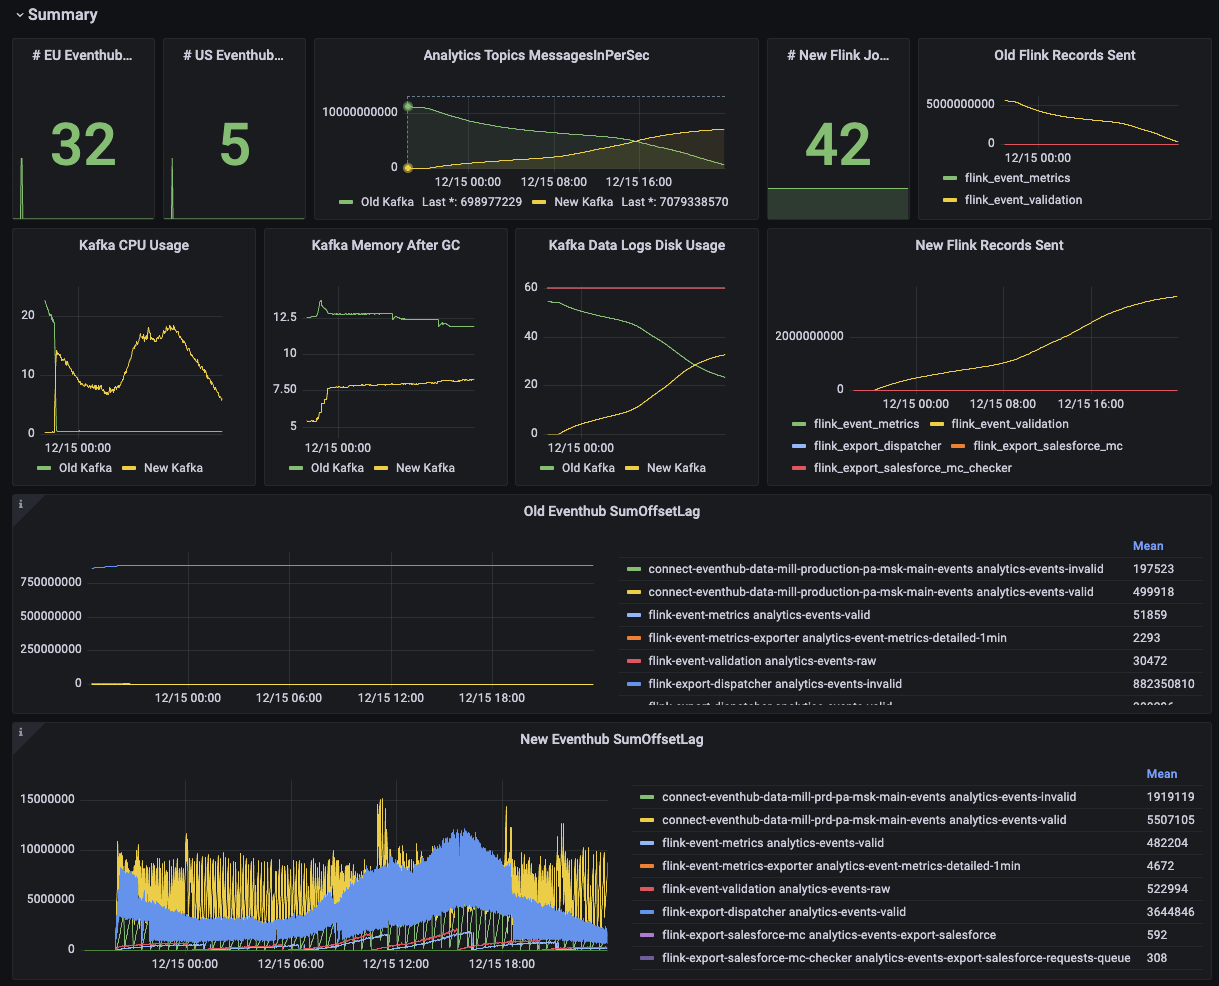This screenshot has width=1219, height=986.
Task: Click the 42 stat in # New Flink Jobs
Action: [838, 145]
